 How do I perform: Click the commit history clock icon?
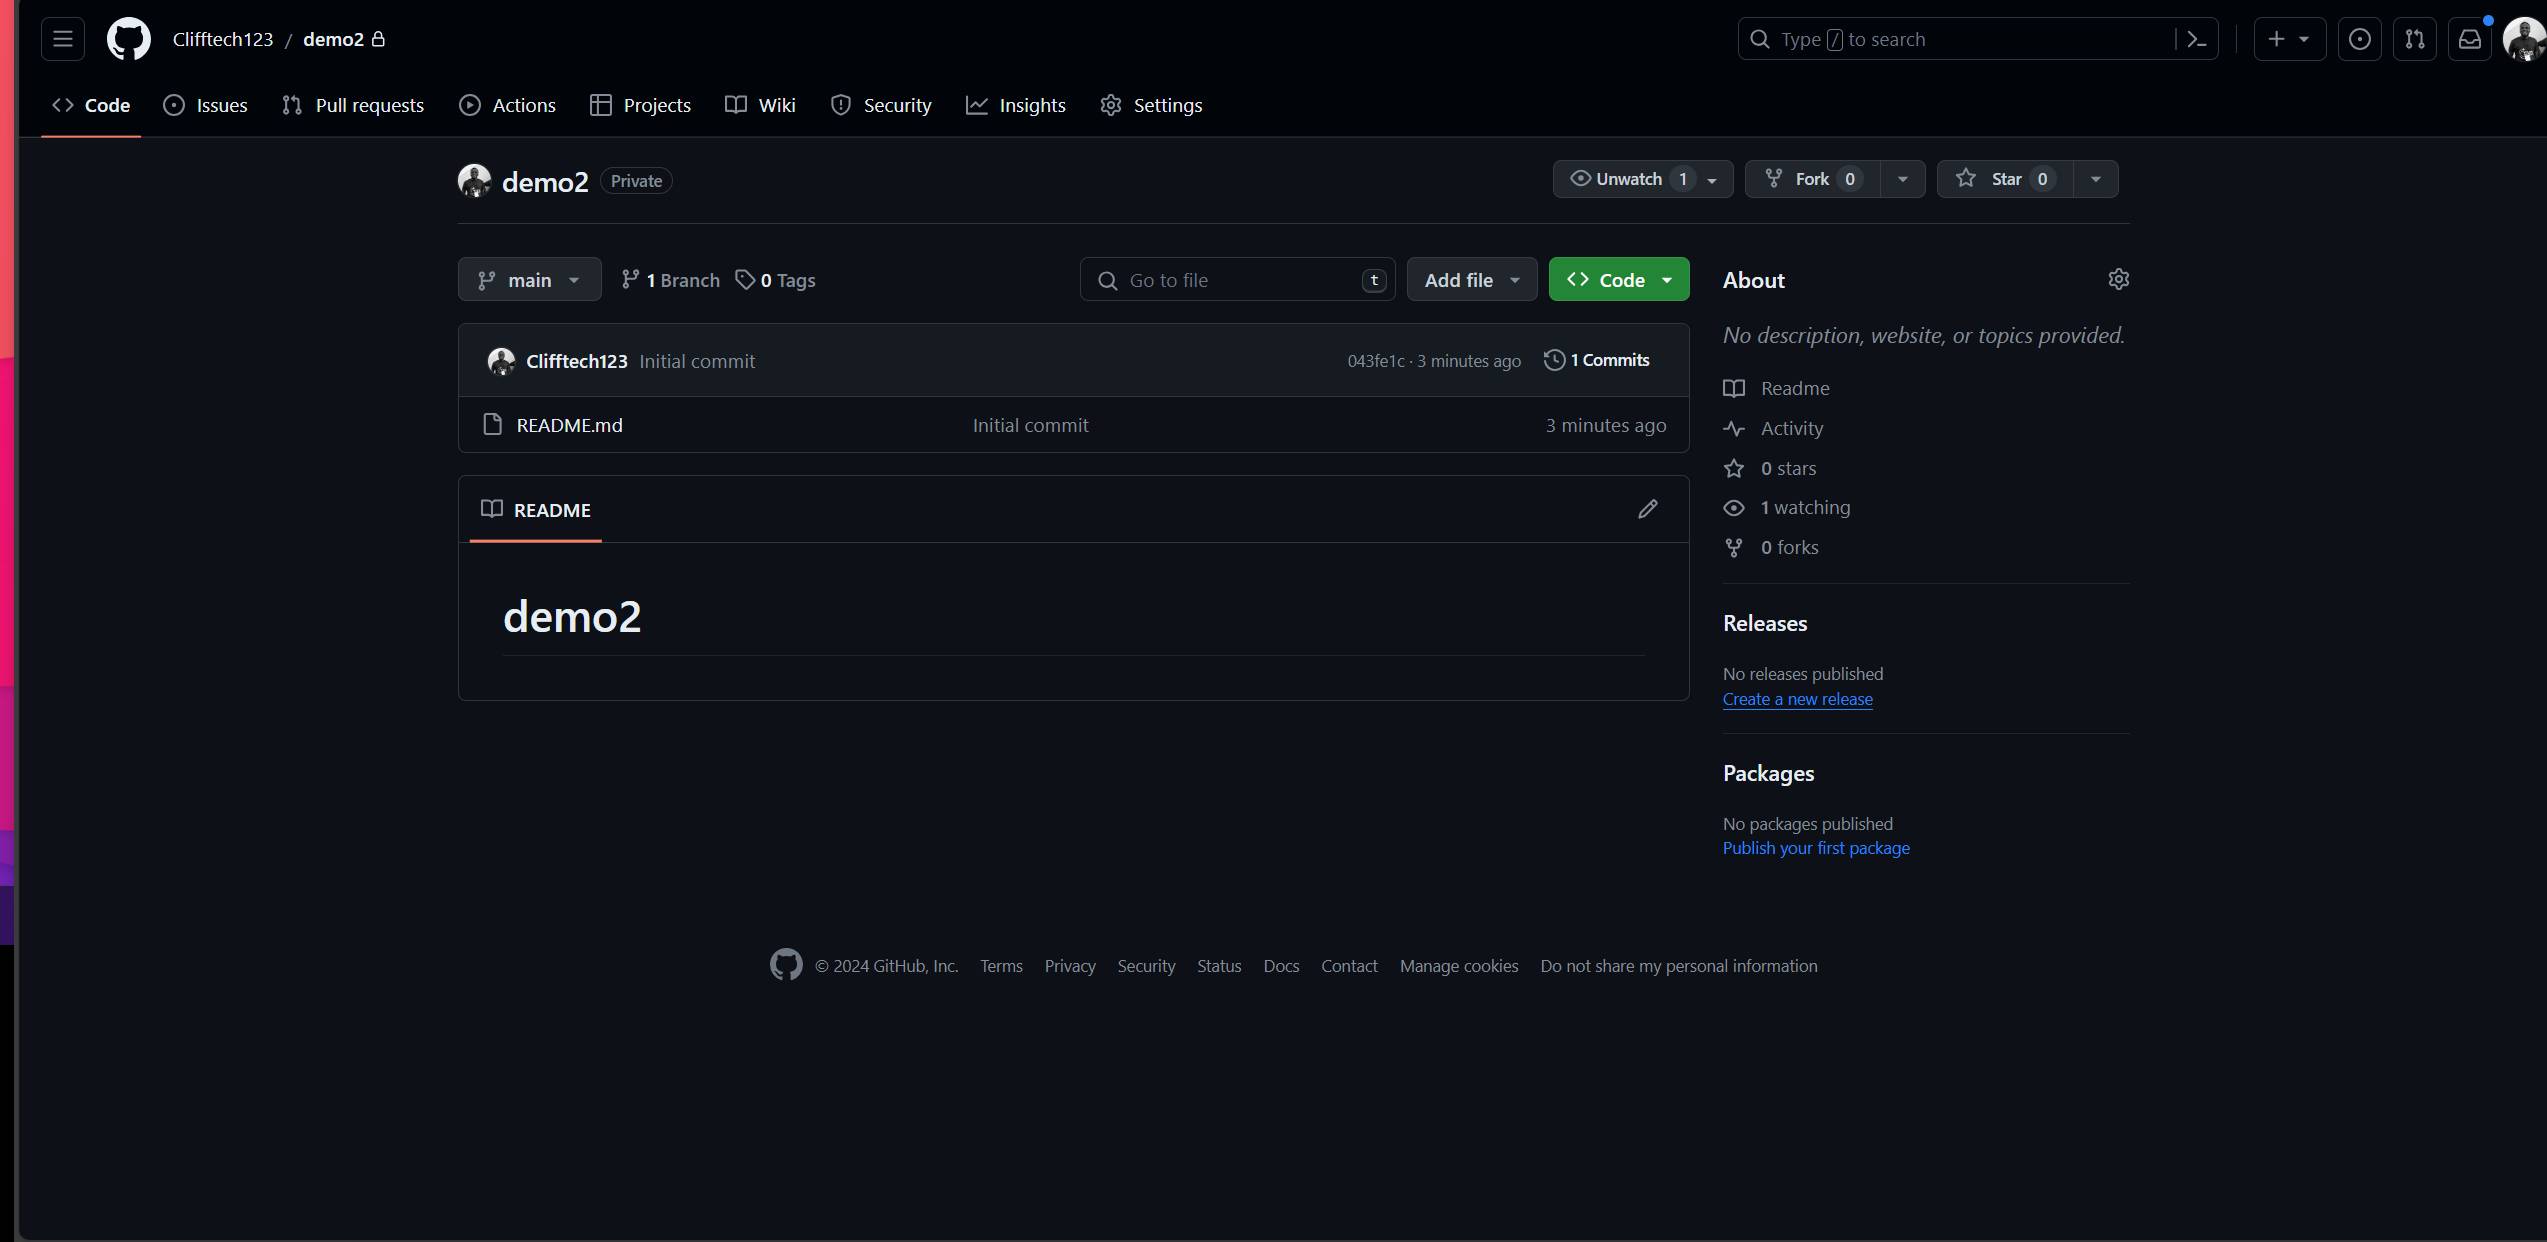1554,360
